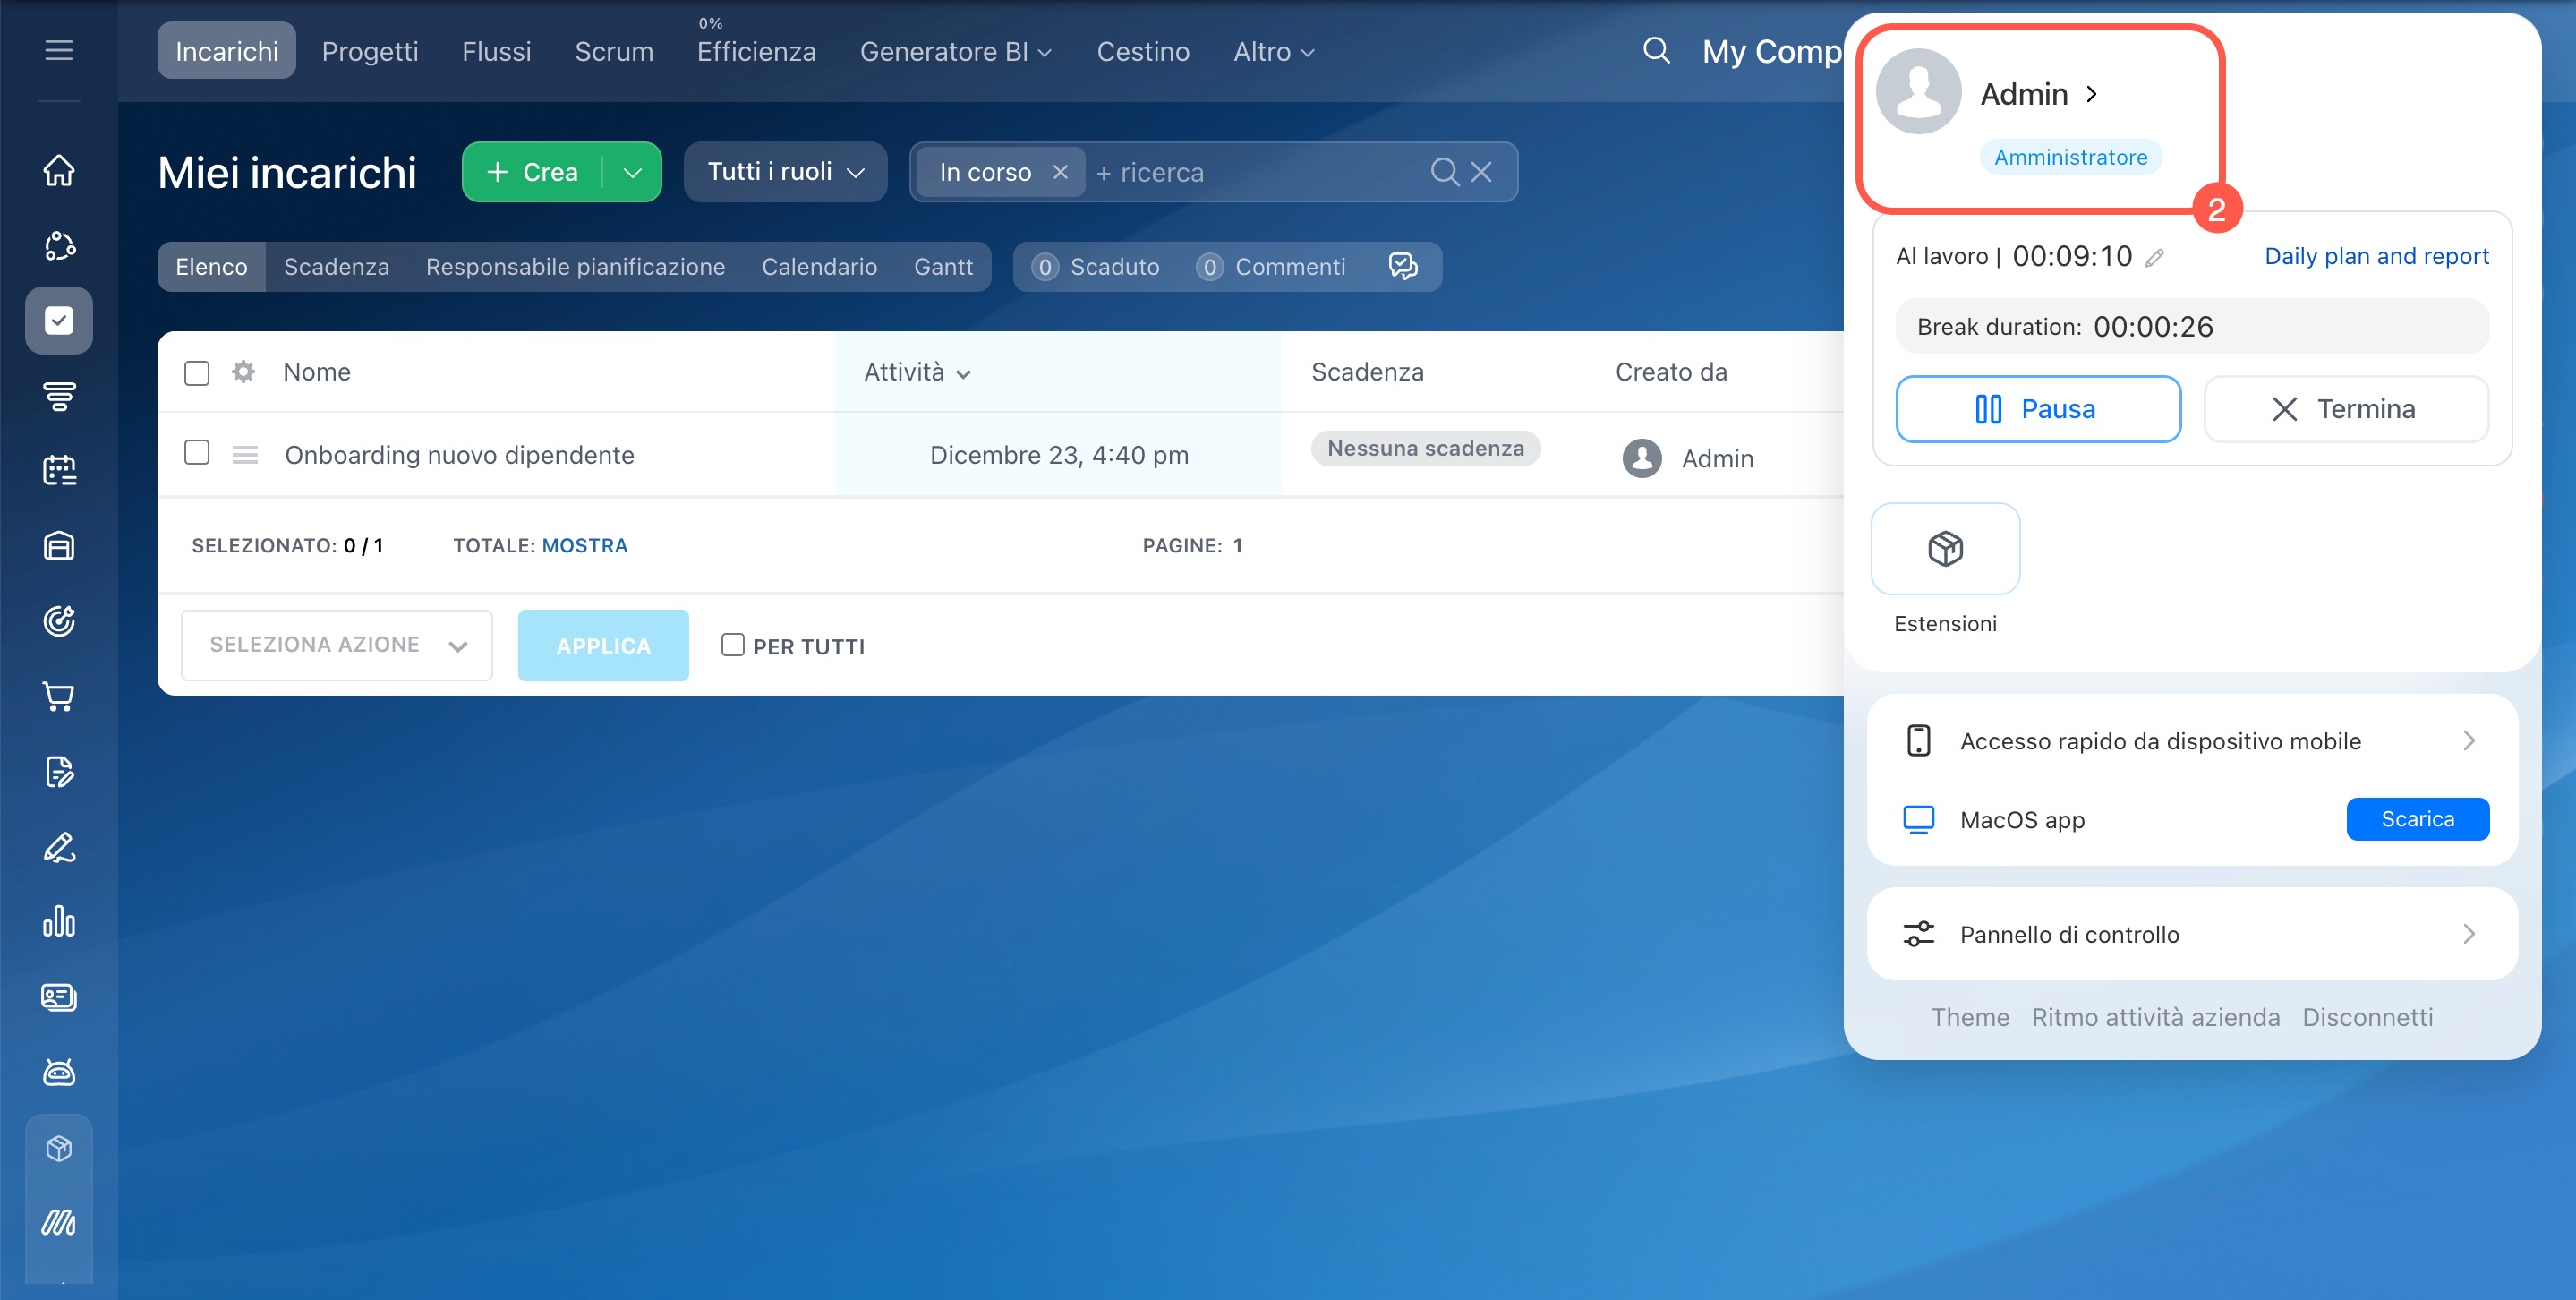The height and width of the screenshot is (1300, 2576).
Task: Enable the PER TUTTI checkbox
Action: (732, 645)
